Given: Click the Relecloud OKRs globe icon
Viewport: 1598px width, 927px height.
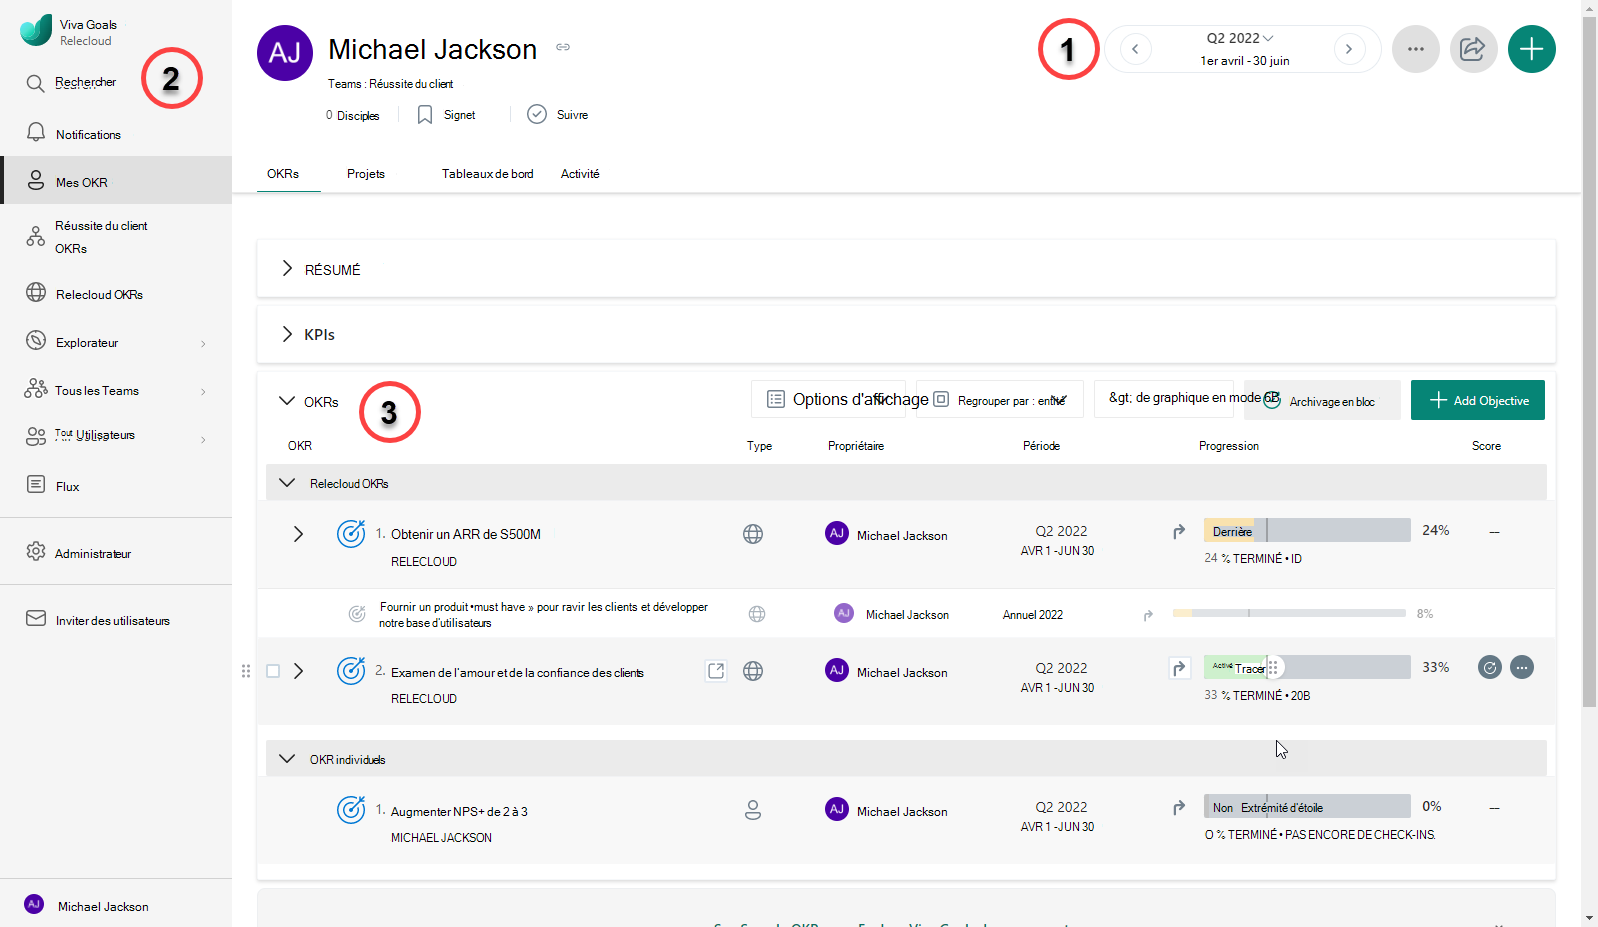Looking at the screenshot, I should click(x=36, y=293).
